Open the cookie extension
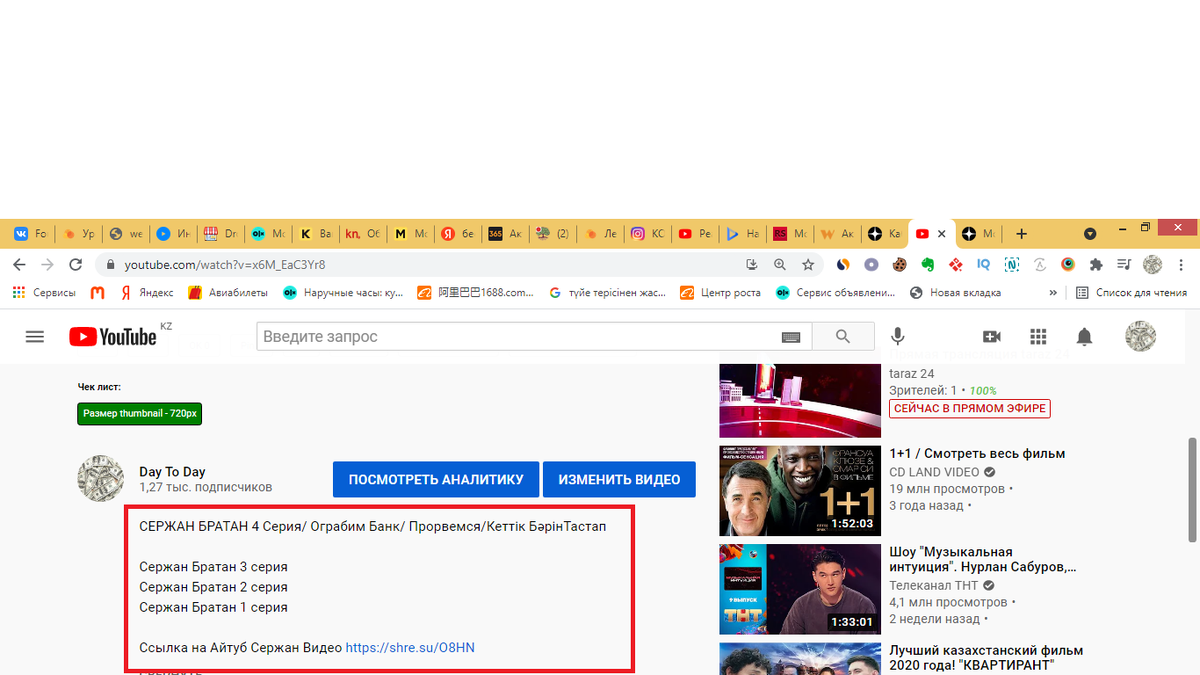The width and height of the screenshot is (1200, 675). 900,265
